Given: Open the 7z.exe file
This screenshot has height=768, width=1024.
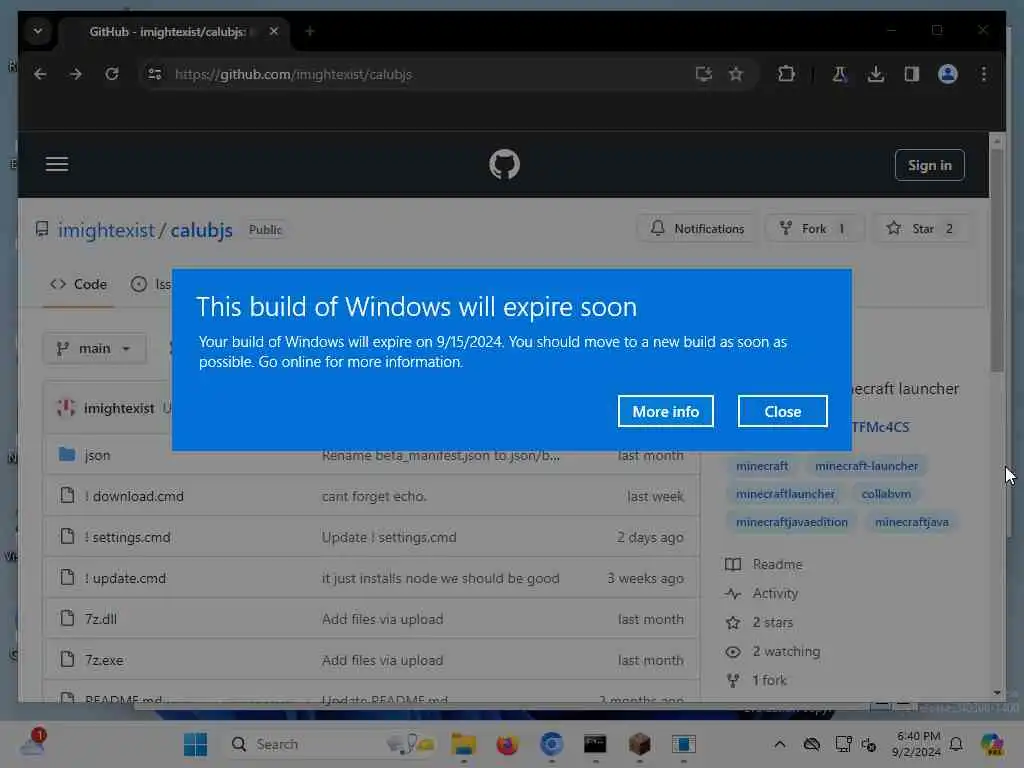Looking at the screenshot, I should tap(104, 660).
